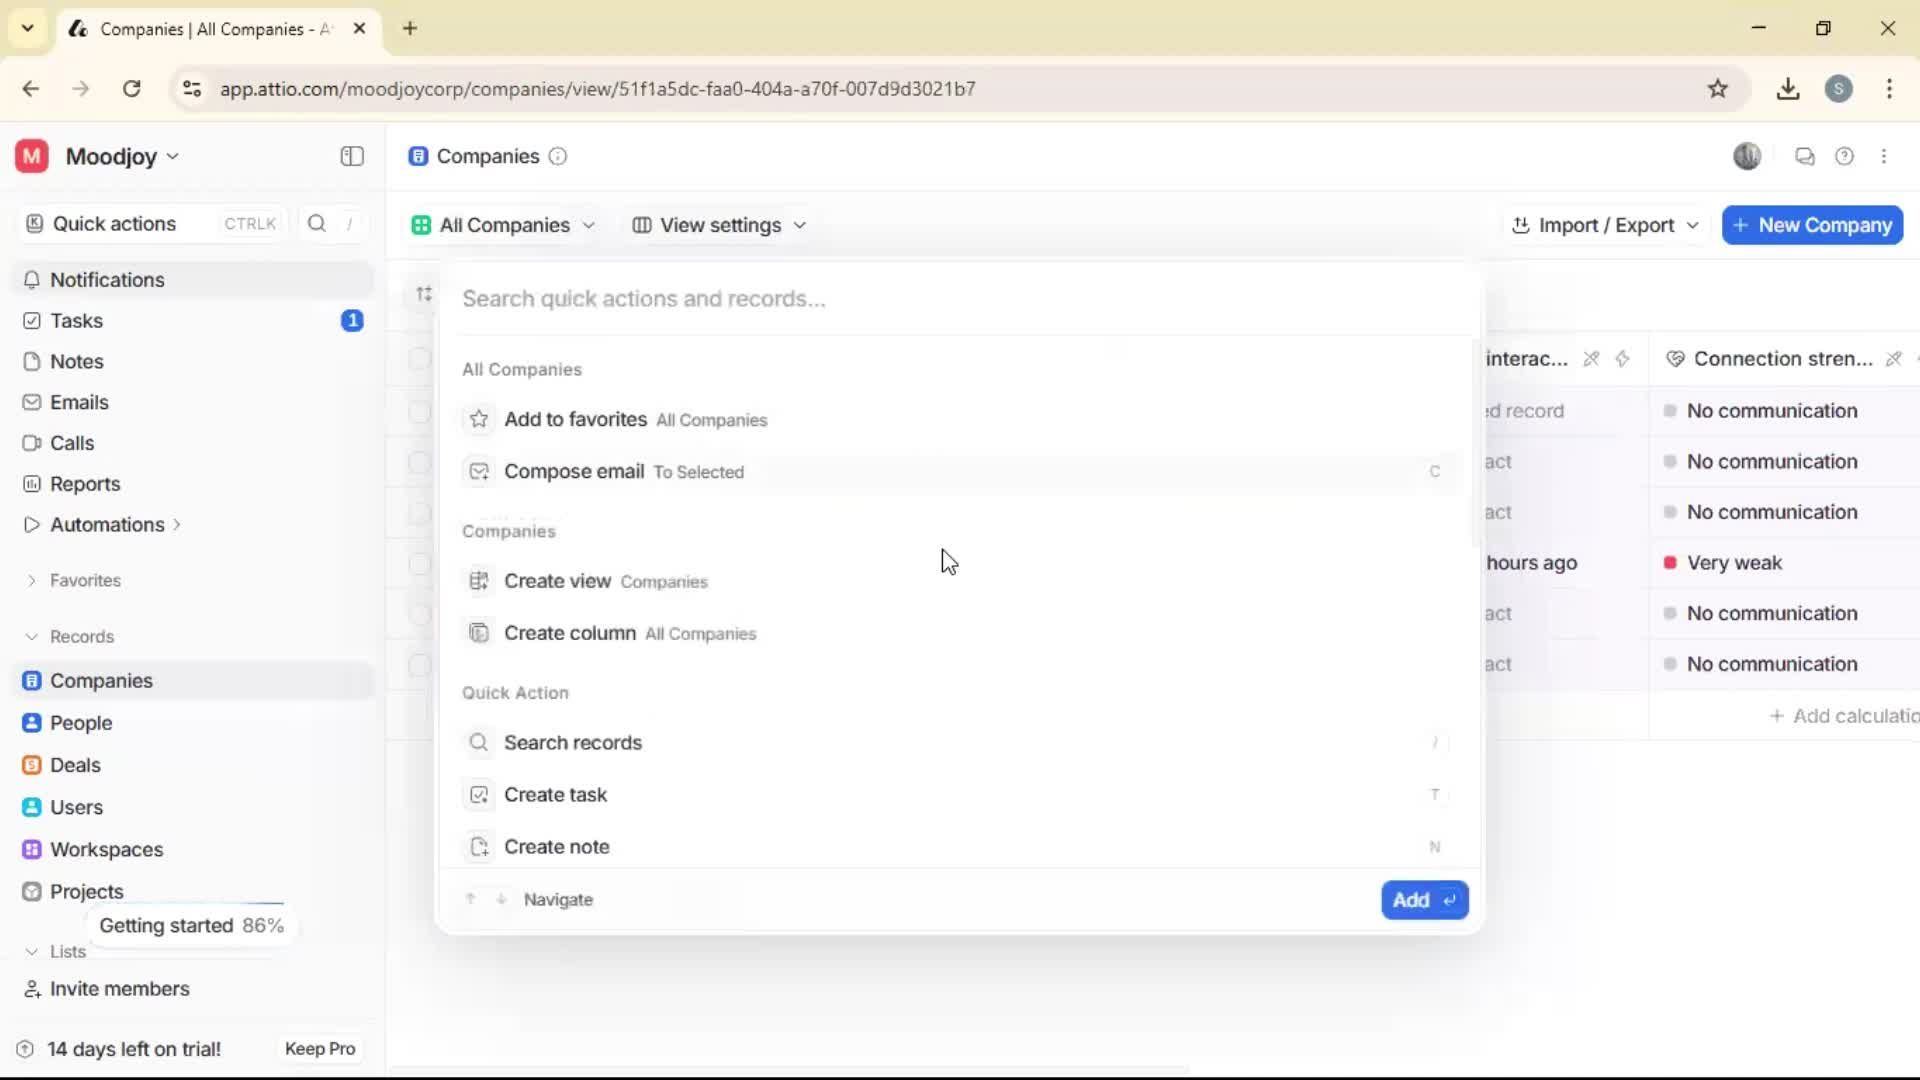Open the help icon in the top right
The width and height of the screenshot is (1920, 1080).
(1845, 156)
